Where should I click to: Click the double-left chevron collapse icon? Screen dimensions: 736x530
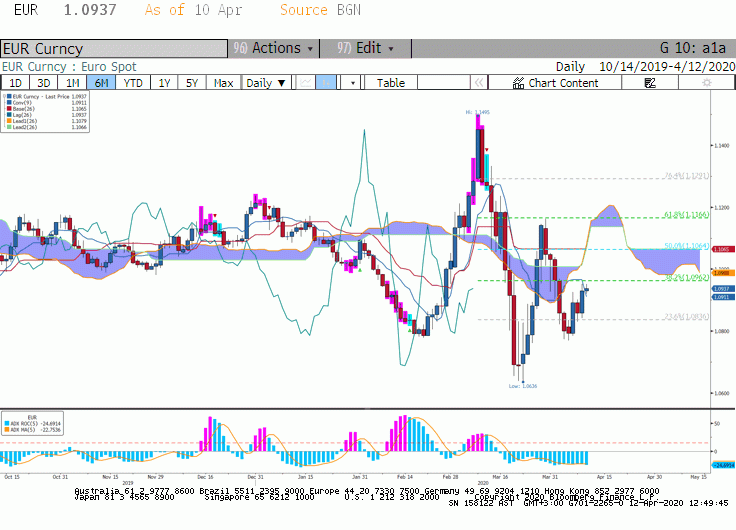point(479,83)
